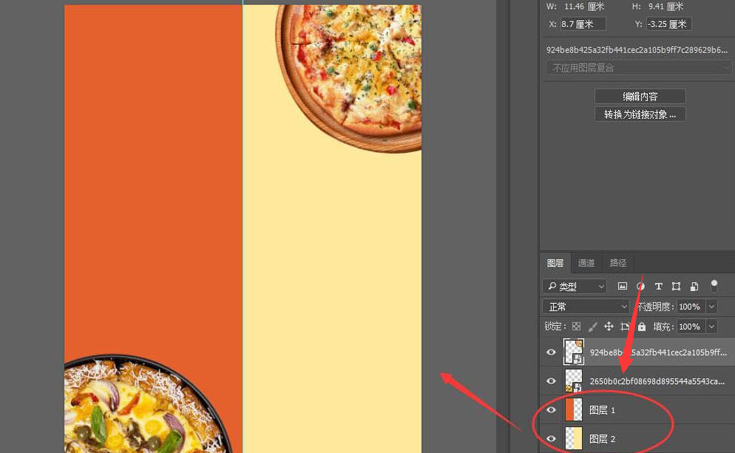Hide 图层 2 using its eye icon

click(551, 439)
